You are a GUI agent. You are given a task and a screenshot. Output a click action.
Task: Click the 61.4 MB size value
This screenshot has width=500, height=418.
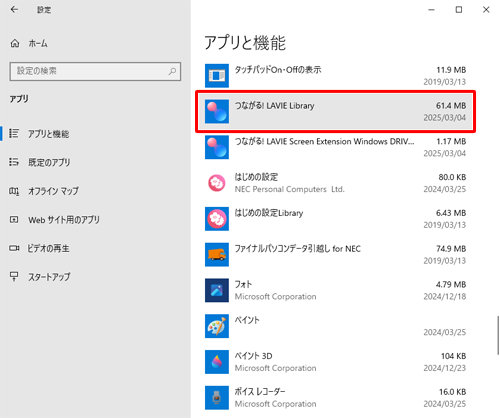[x=451, y=106]
